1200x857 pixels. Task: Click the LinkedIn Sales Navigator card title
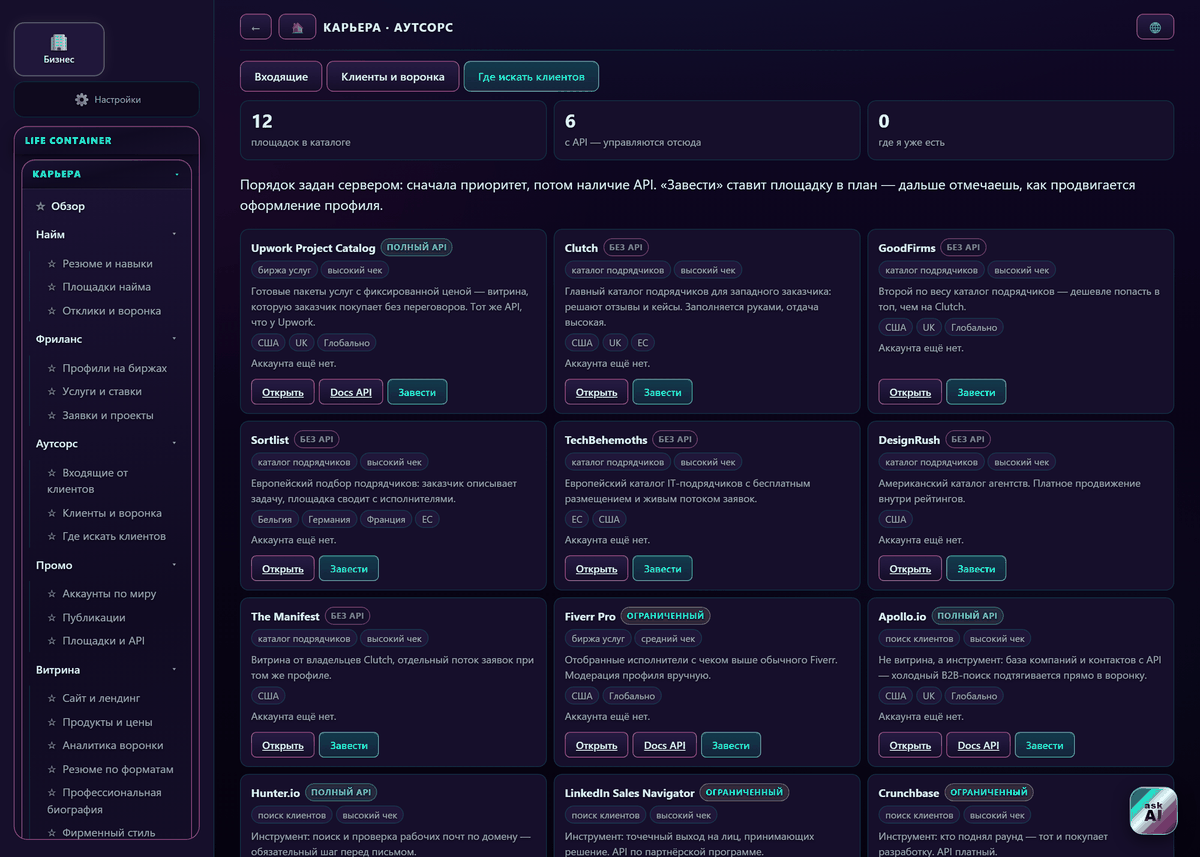tap(629, 793)
